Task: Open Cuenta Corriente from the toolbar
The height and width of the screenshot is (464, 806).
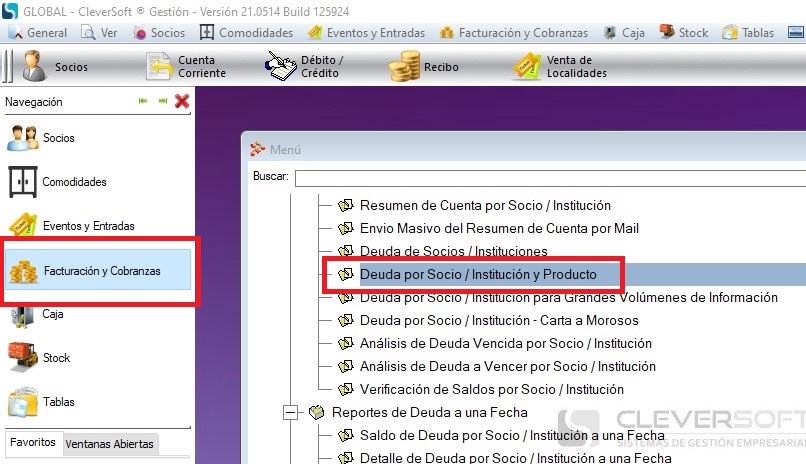Action: click(x=162, y=67)
